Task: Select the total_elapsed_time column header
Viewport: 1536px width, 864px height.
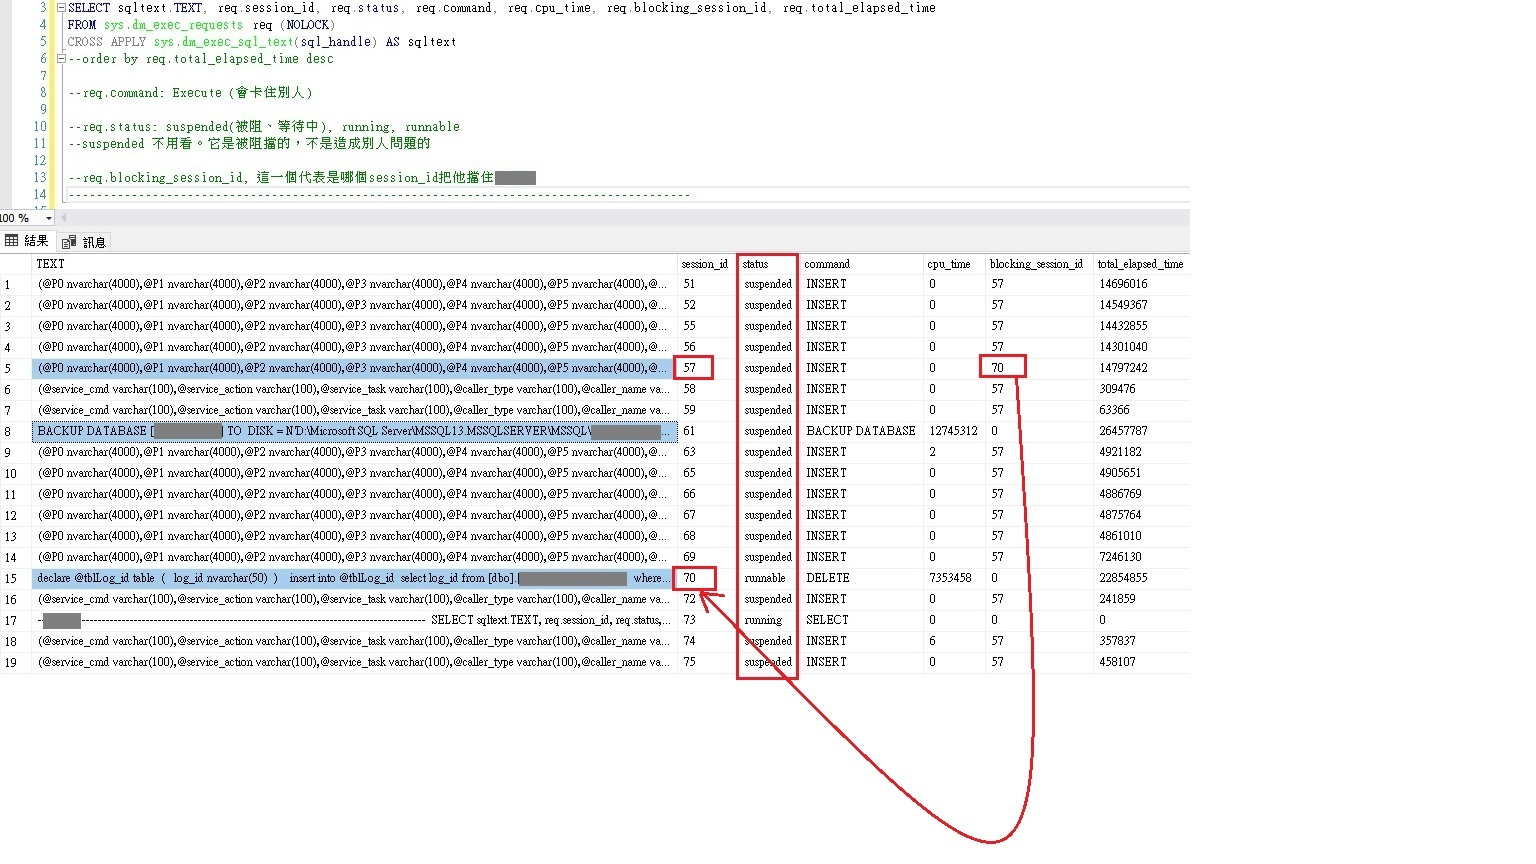Action: [x=1140, y=263]
